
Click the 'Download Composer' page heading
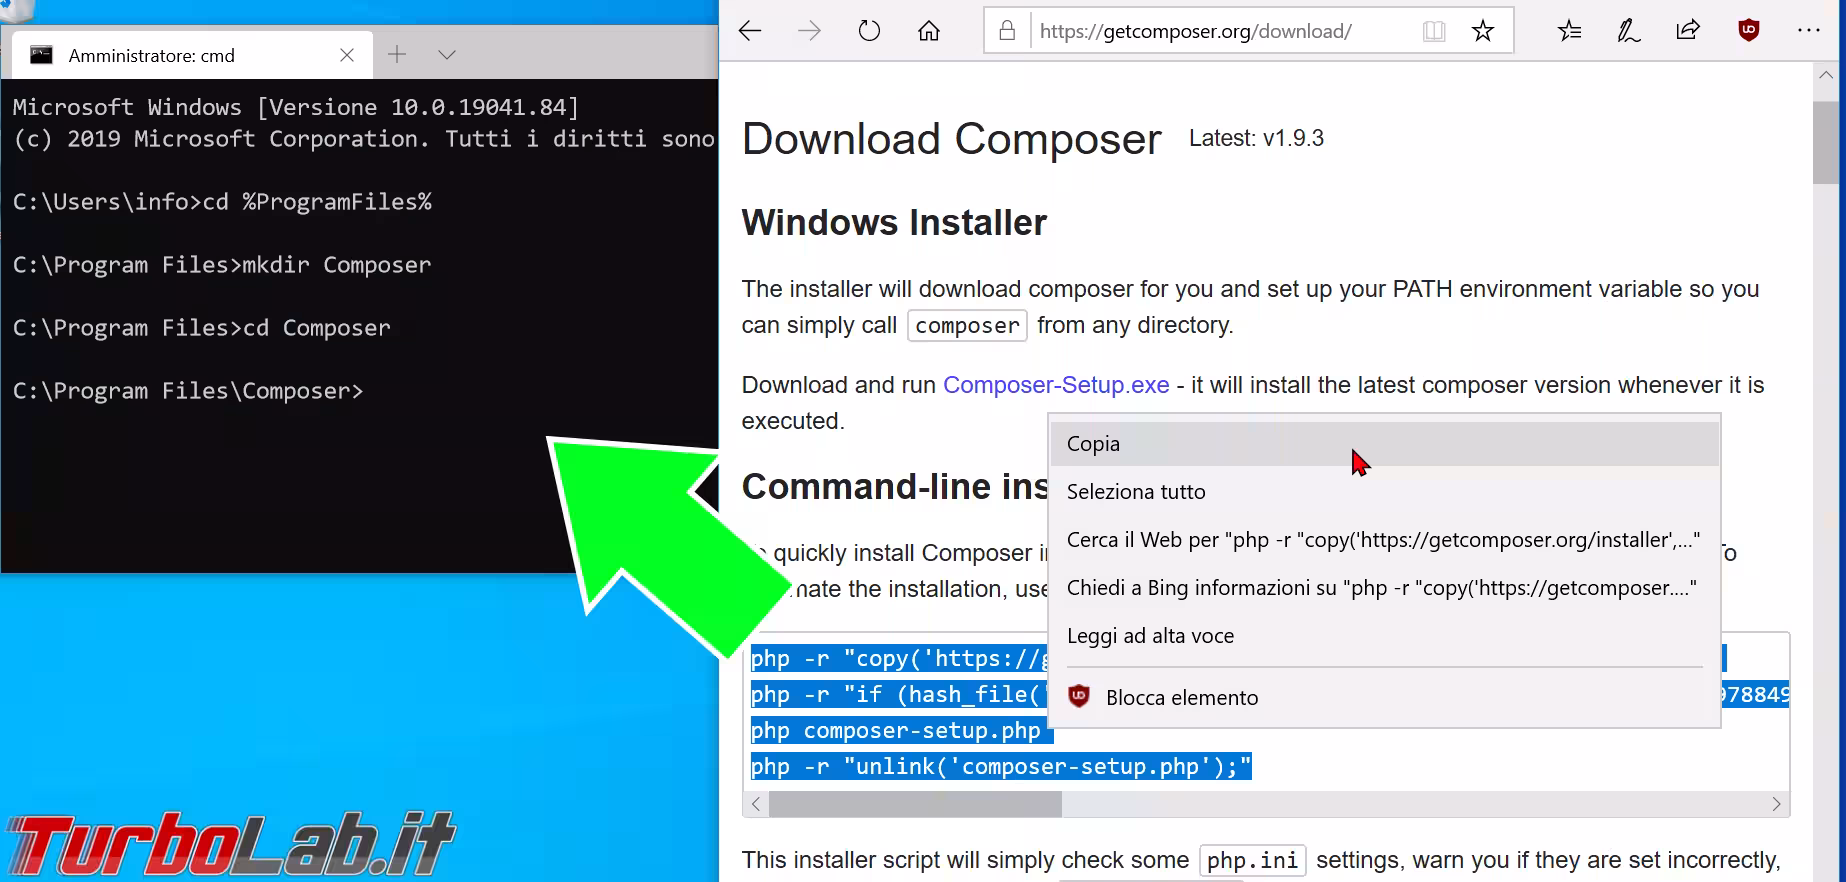pyautogui.click(x=952, y=139)
